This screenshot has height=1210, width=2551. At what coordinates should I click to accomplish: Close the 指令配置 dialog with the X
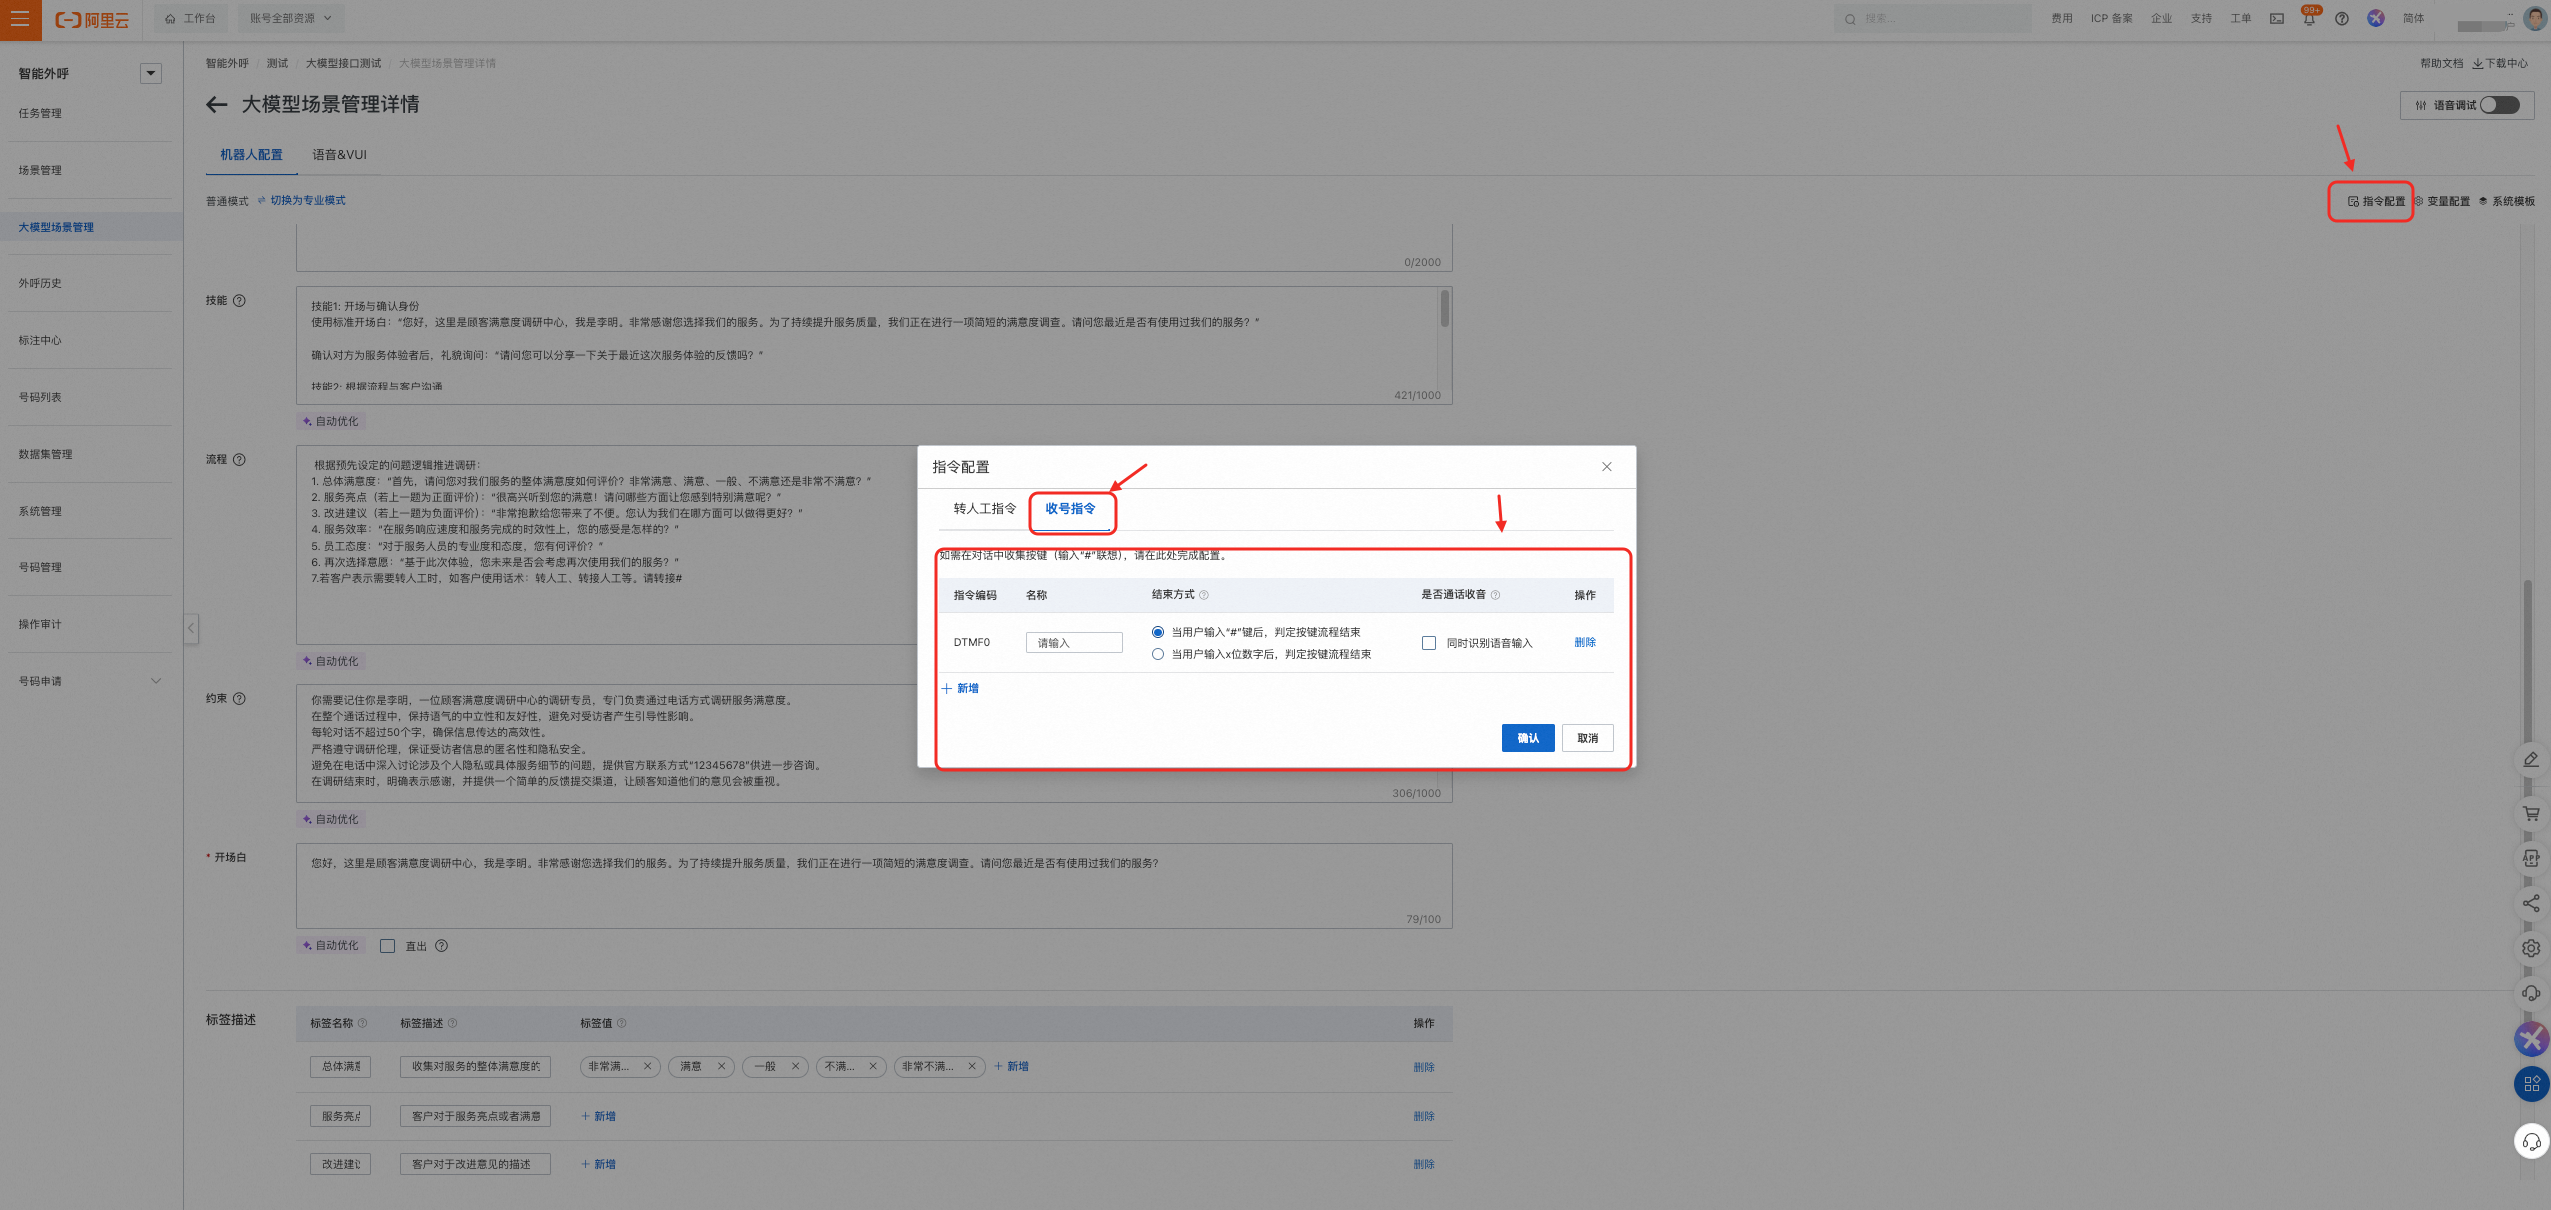point(1607,467)
